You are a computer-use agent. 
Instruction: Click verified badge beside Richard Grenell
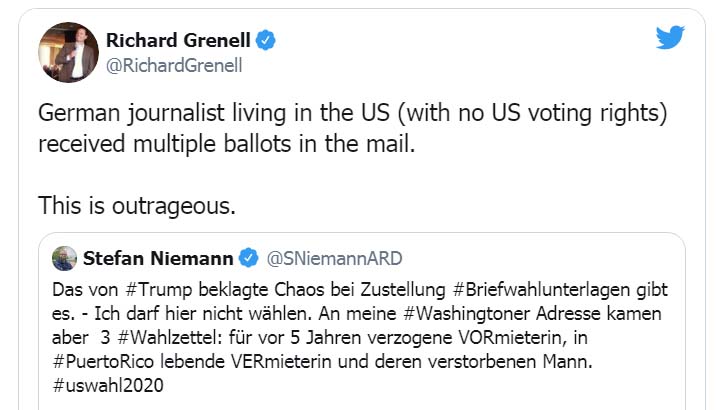266,41
